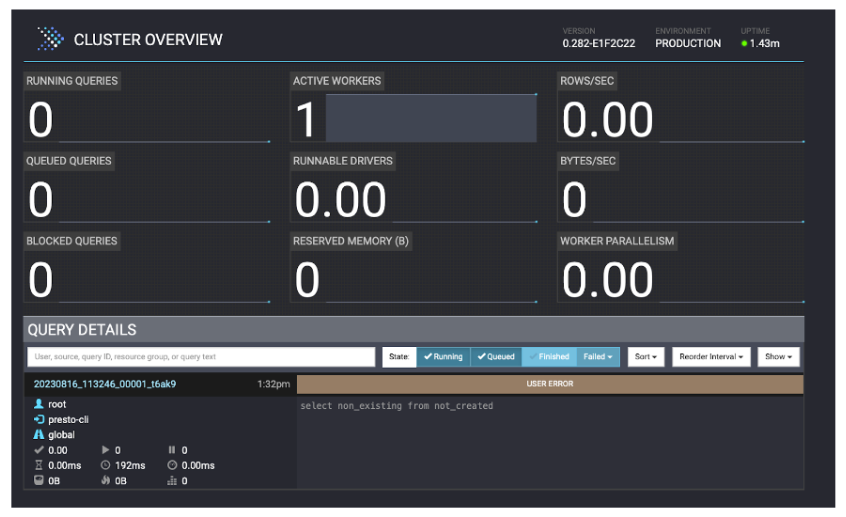Click the flame icon in the query stats
The image size is (846, 517).
106,480
